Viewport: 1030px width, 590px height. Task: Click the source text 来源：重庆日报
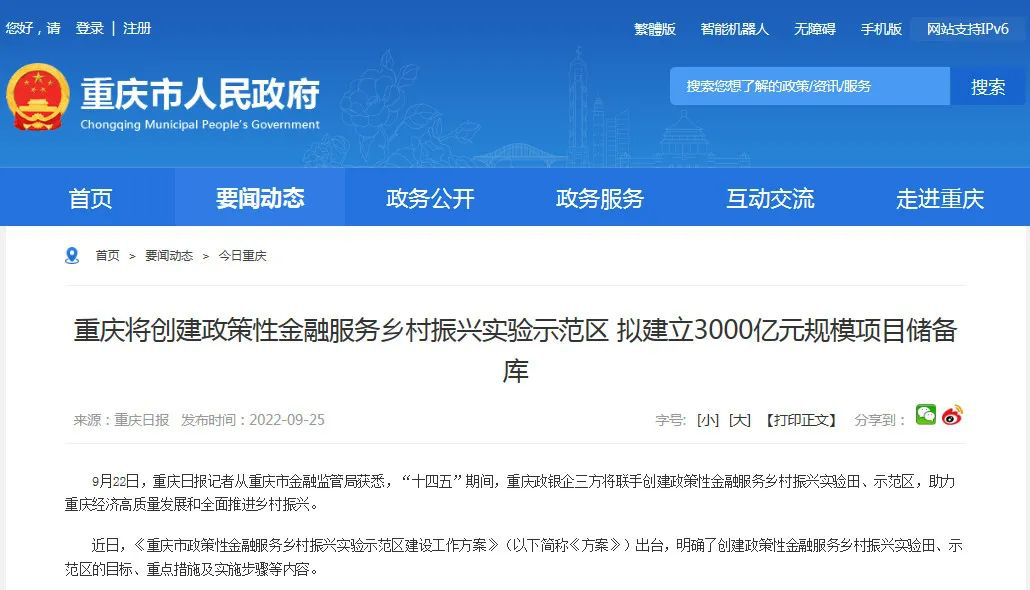tap(122, 420)
